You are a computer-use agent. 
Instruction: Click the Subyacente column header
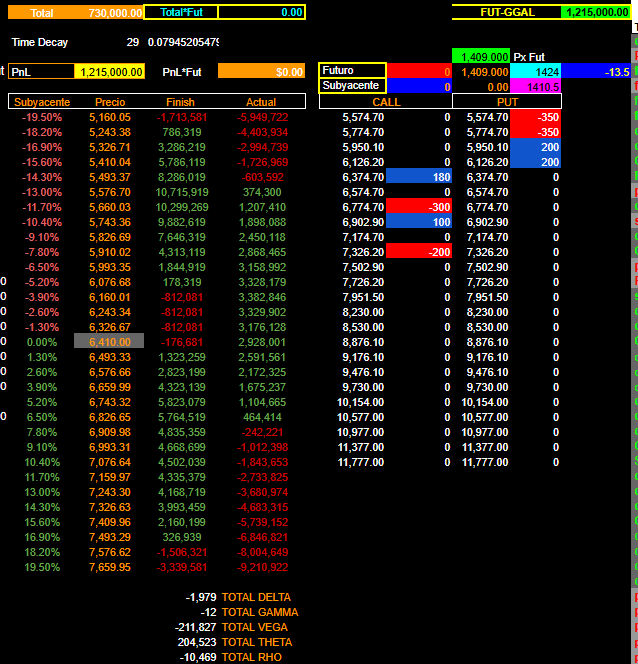(42, 102)
